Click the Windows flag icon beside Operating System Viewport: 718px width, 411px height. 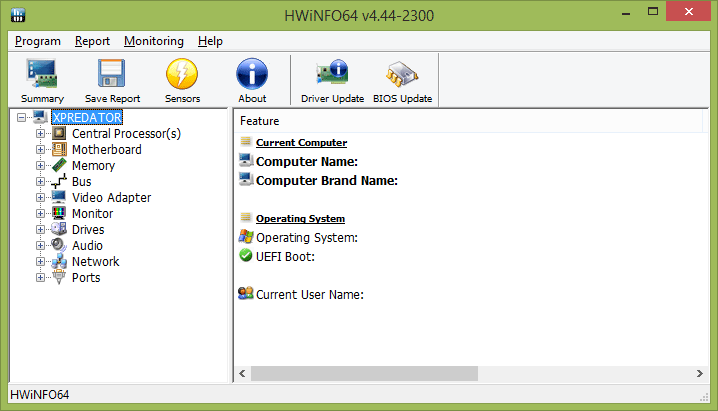point(246,237)
